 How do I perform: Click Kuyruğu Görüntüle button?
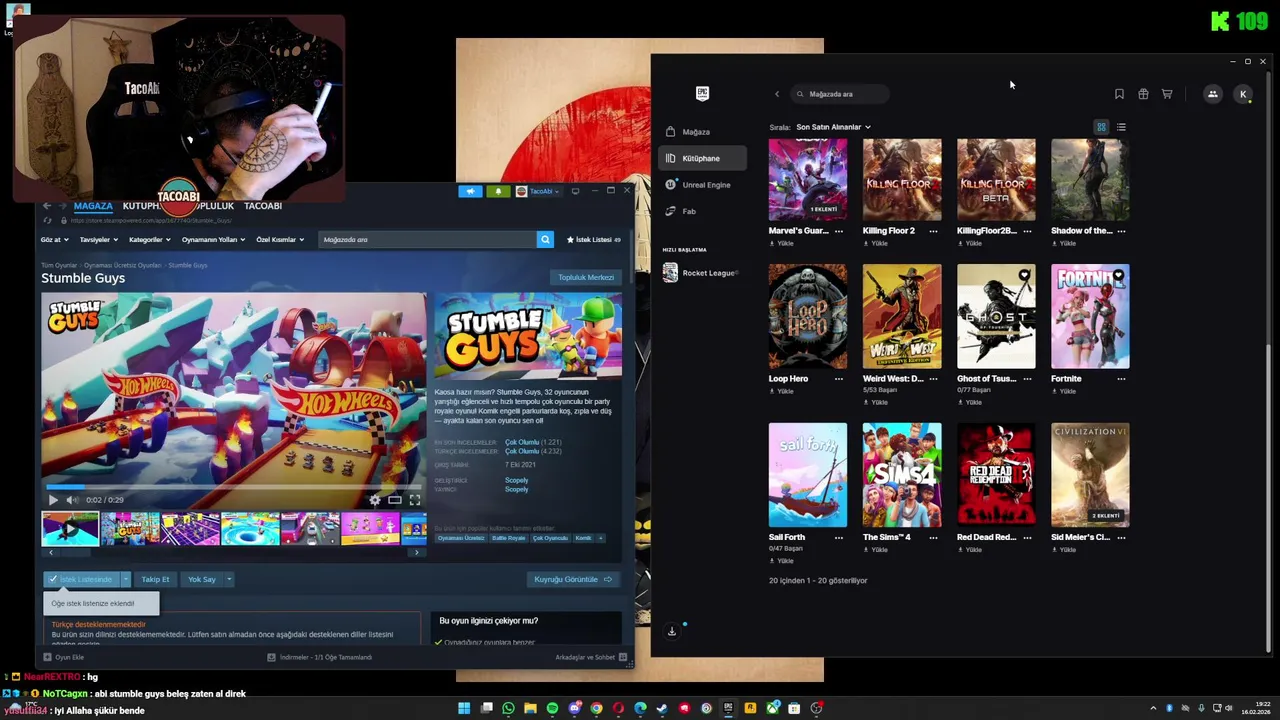(x=573, y=579)
